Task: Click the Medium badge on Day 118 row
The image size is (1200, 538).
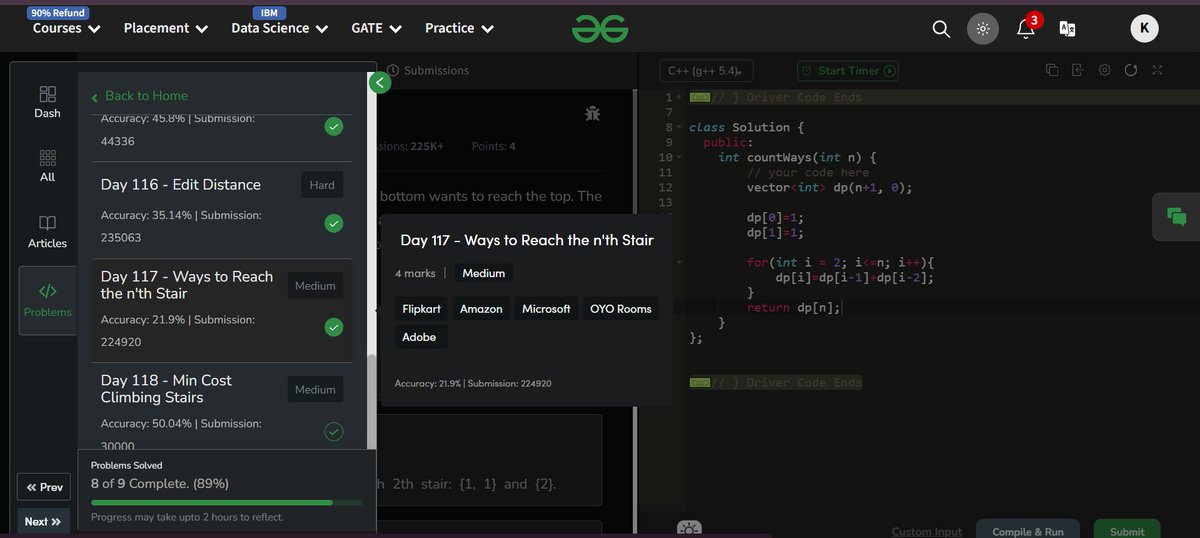Action: click(315, 390)
